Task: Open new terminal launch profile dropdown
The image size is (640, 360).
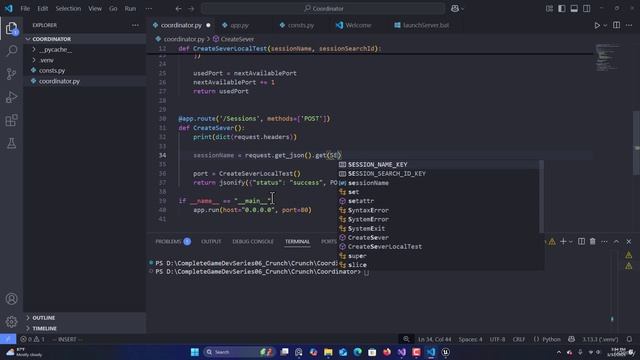Action: 571,242
